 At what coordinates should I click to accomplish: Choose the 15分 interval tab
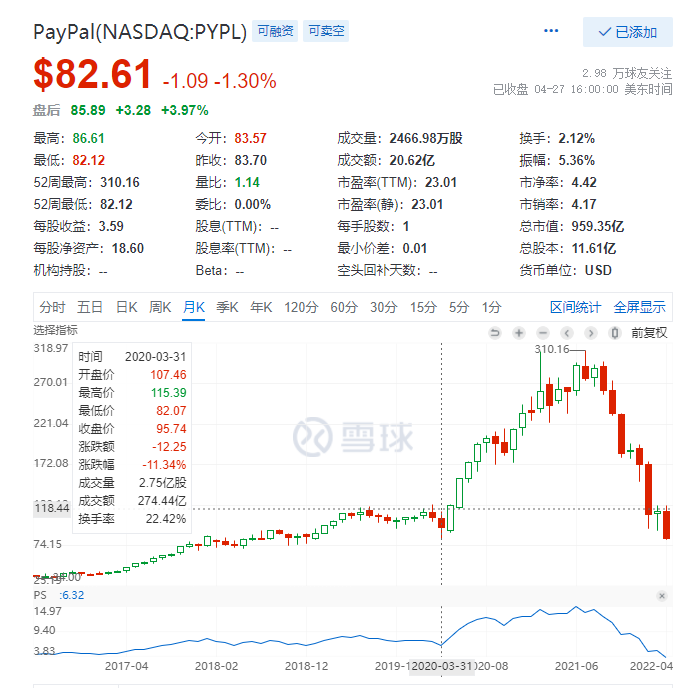423,307
